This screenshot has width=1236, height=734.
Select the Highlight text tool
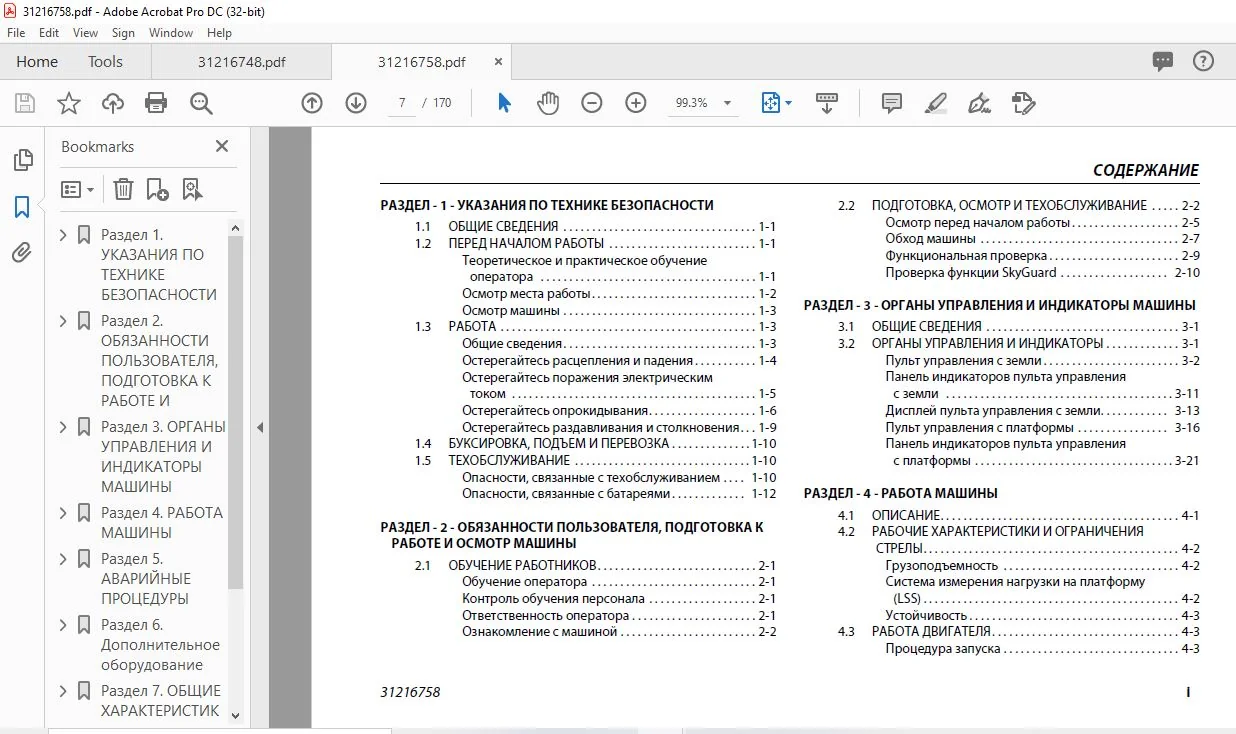[936, 103]
